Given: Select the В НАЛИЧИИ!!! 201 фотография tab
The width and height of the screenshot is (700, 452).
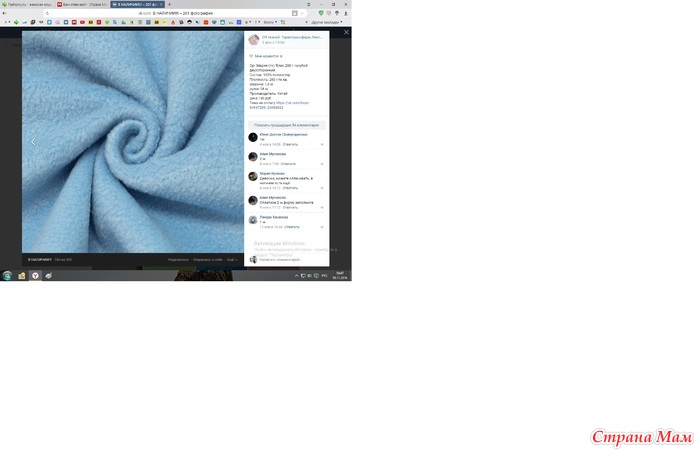Looking at the screenshot, I should point(138,4).
